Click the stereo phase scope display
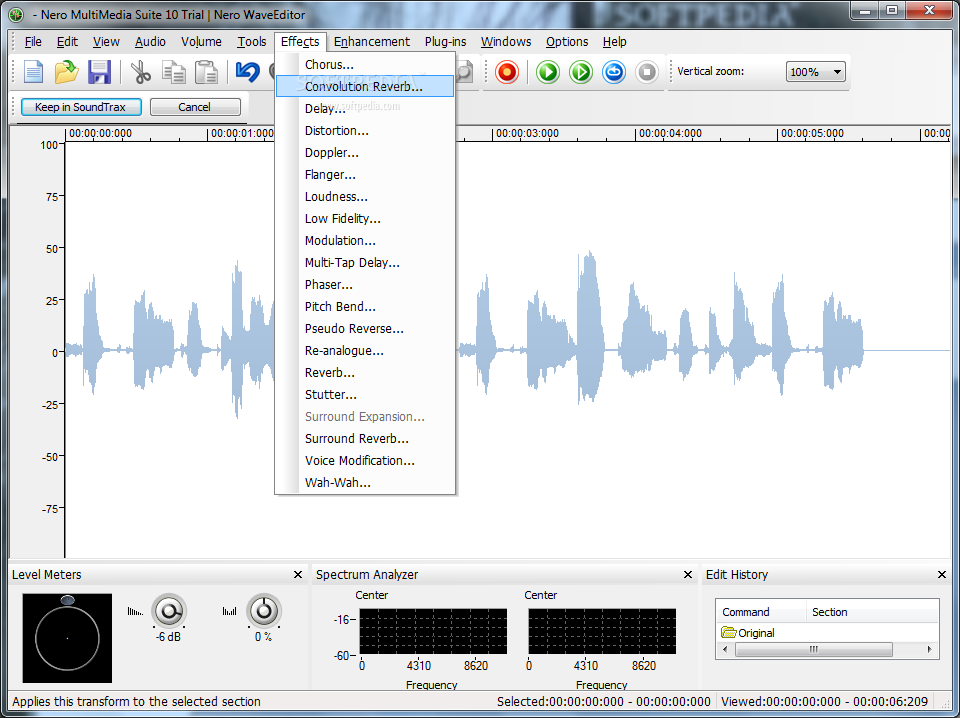960x718 pixels. coord(67,638)
